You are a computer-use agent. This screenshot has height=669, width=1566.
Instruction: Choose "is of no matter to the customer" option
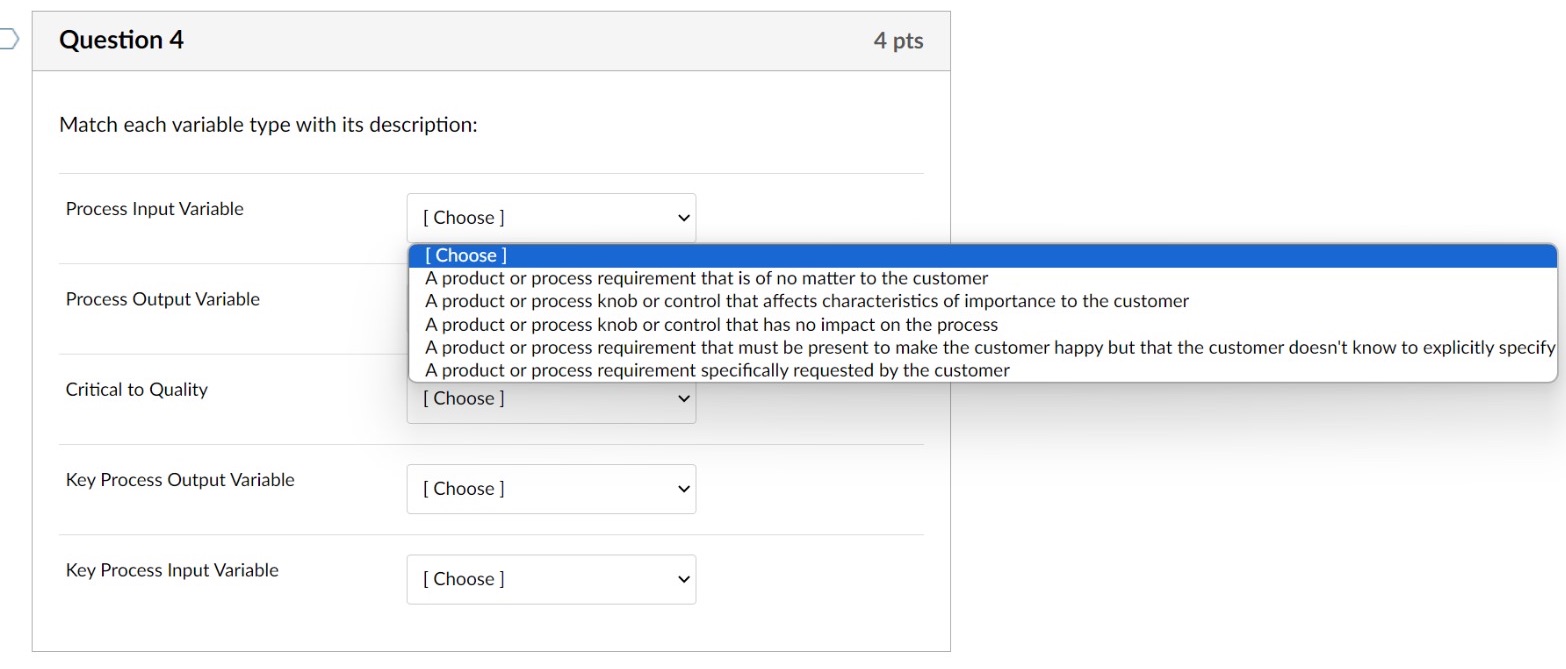pos(706,278)
